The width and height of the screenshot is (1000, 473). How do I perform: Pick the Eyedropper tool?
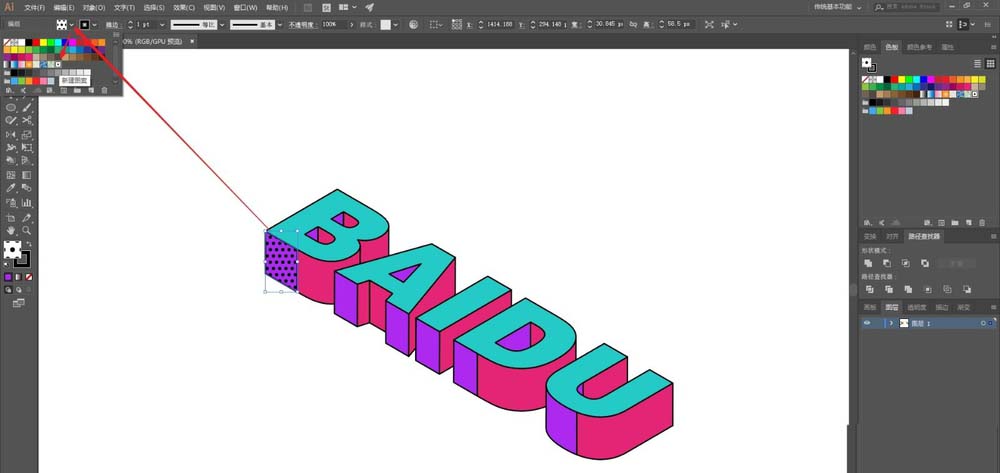[x=11, y=188]
